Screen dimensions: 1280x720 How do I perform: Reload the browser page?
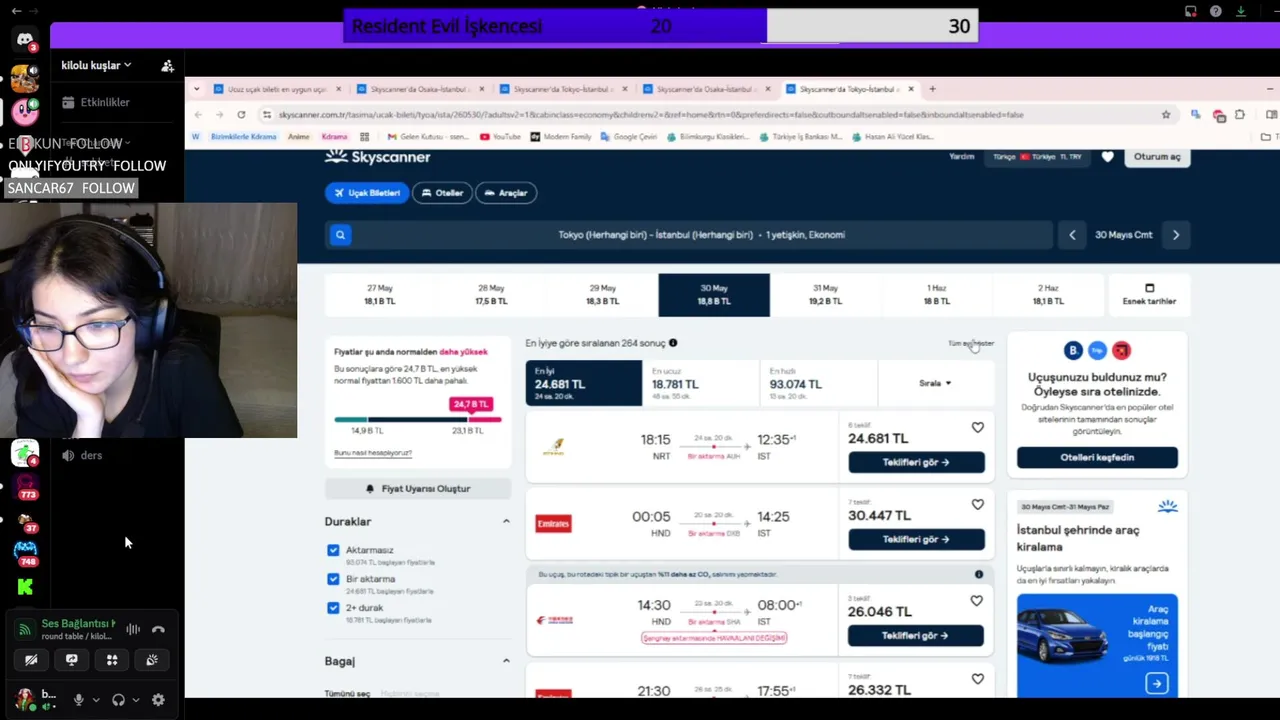tap(241, 115)
